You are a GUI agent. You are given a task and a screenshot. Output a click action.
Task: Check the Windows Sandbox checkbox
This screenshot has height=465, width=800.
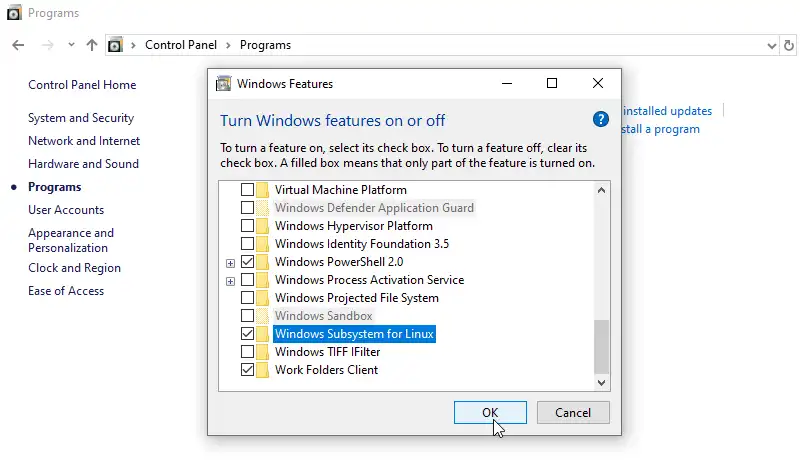click(247, 316)
